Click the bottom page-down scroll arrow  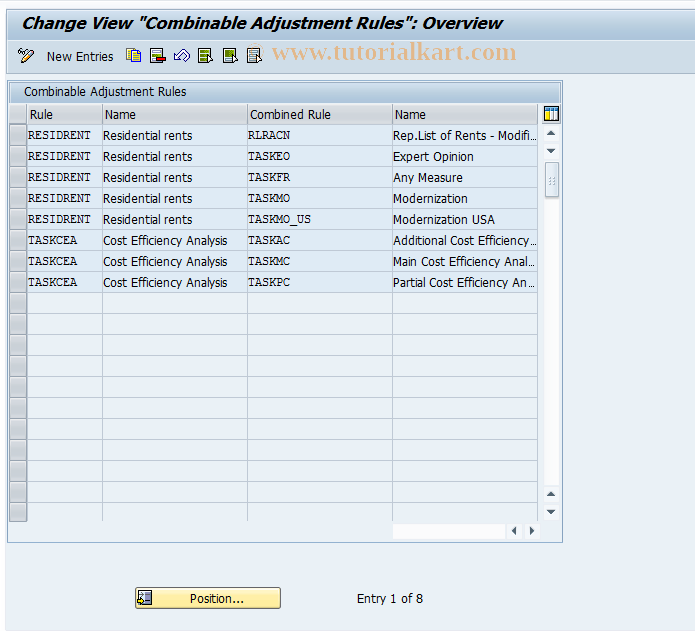point(551,512)
